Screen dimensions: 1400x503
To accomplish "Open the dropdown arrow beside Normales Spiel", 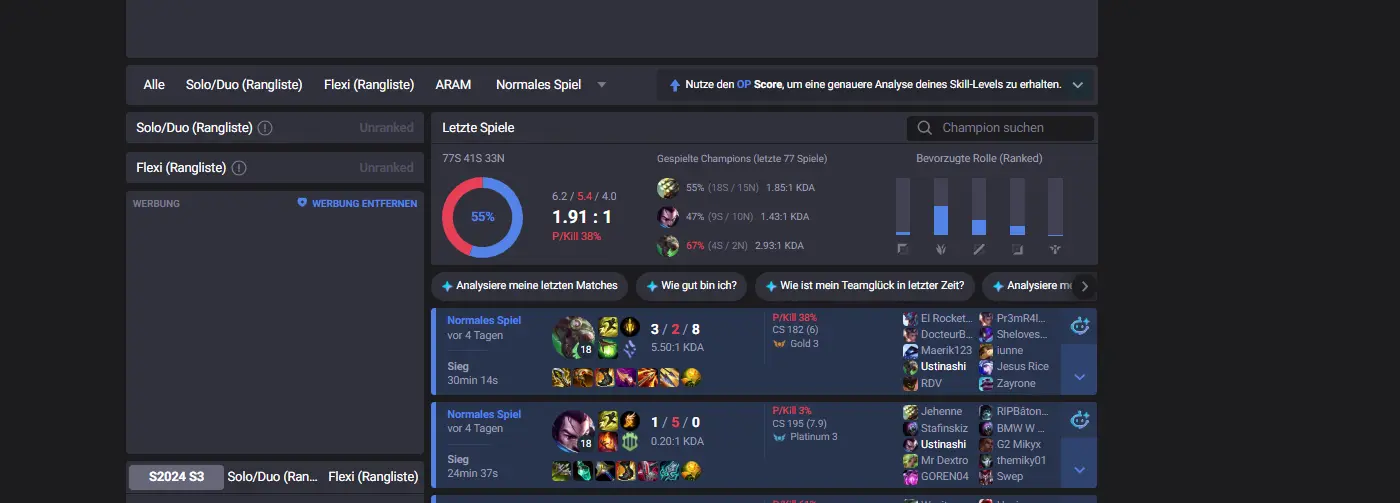I will [x=602, y=85].
